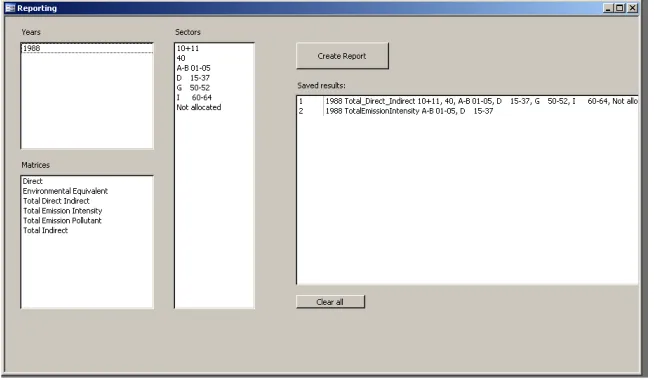Select sector 10+11
This screenshot has width=654, height=380.
[x=214, y=48]
